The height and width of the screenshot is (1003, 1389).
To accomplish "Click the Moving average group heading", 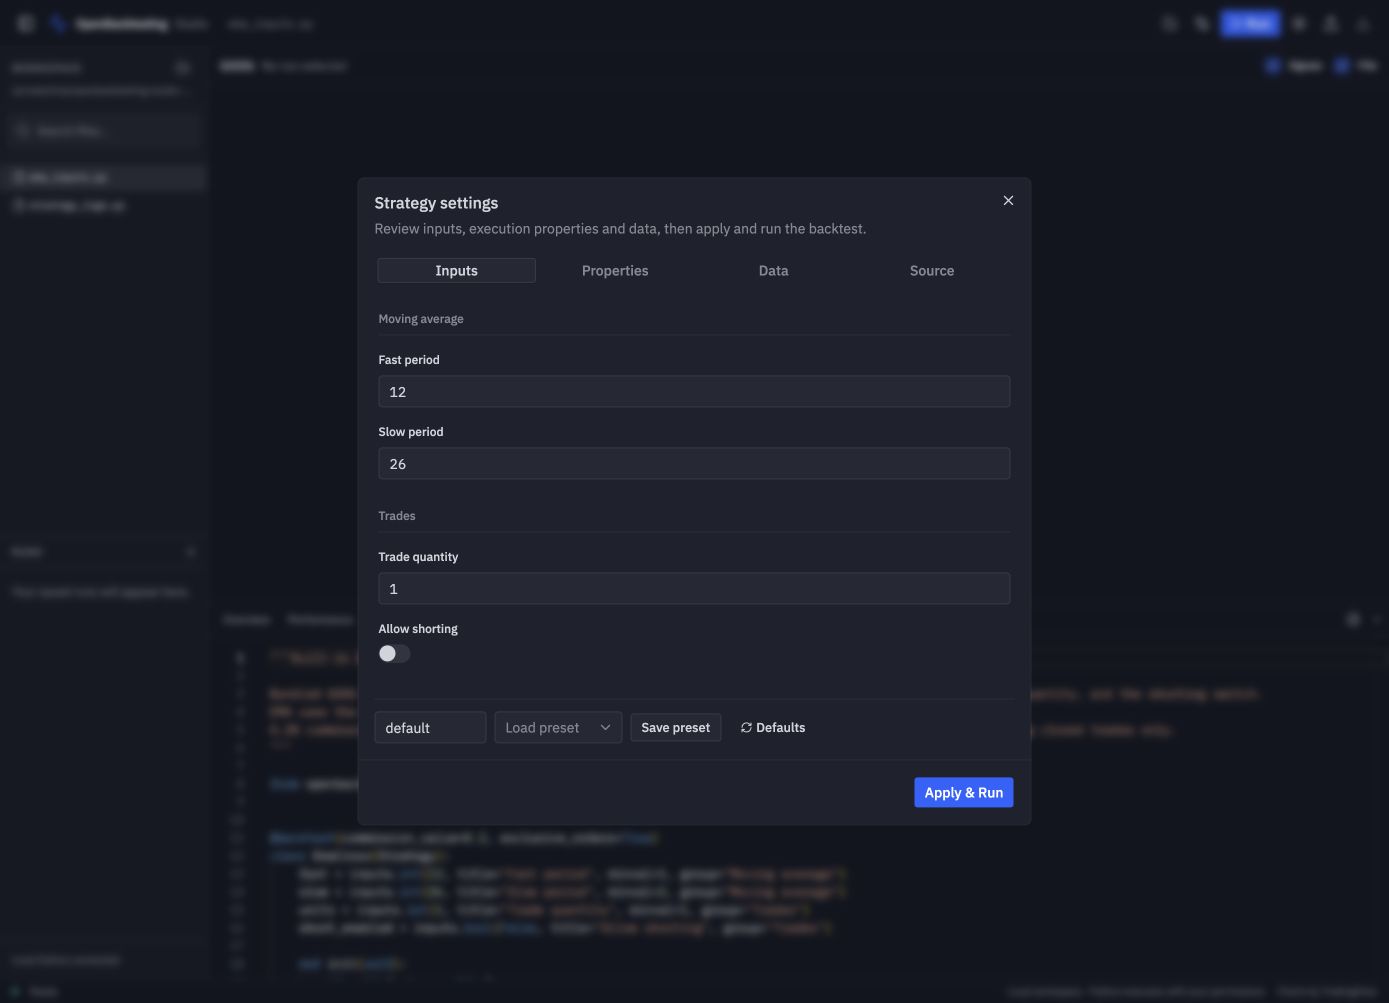I will pyautogui.click(x=421, y=319).
